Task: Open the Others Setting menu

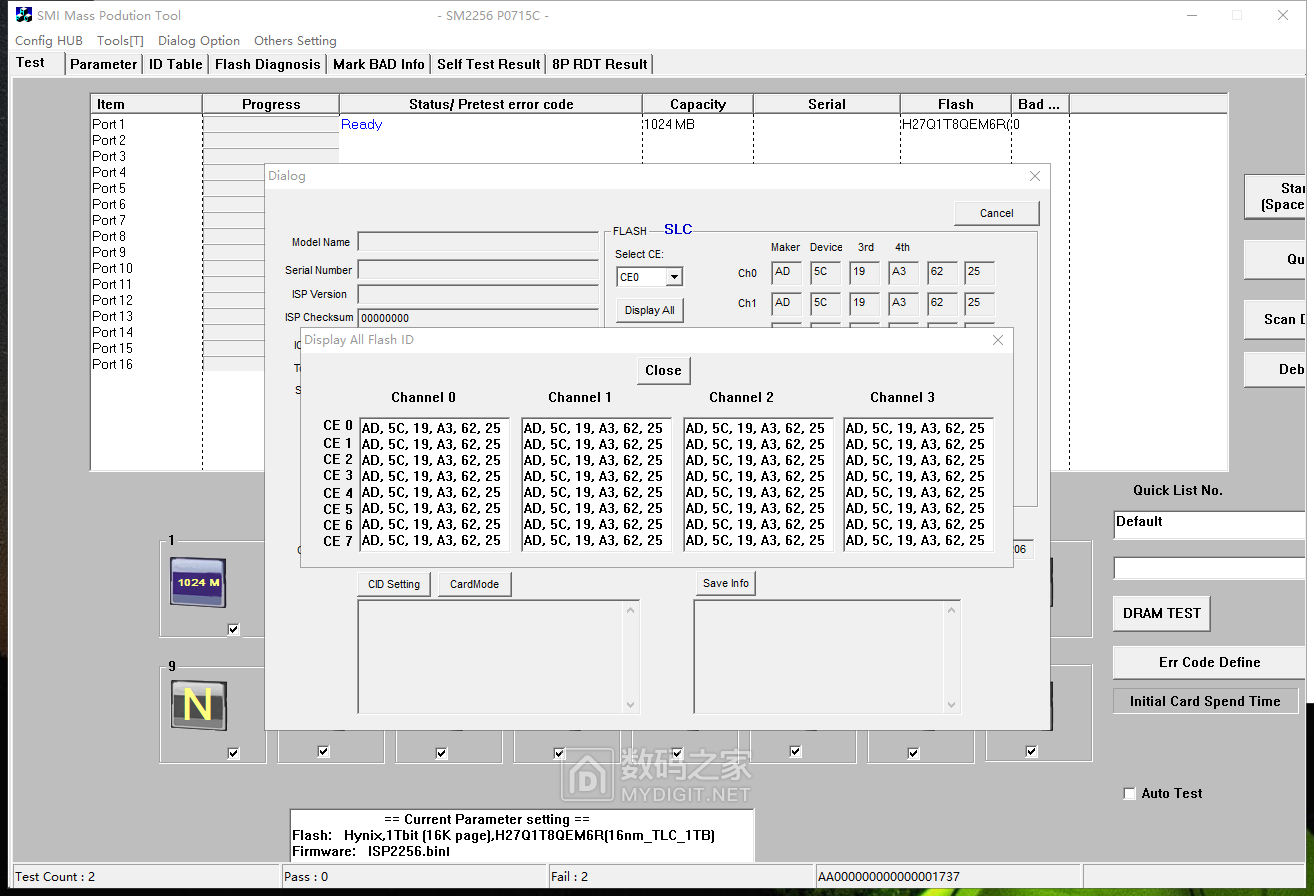Action: (x=295, y=41)
